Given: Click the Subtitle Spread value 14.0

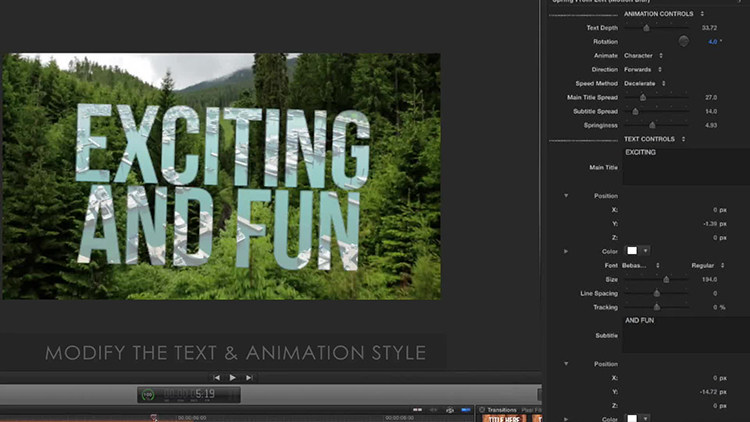Looking at the screenshot, I should click(711, 111).
